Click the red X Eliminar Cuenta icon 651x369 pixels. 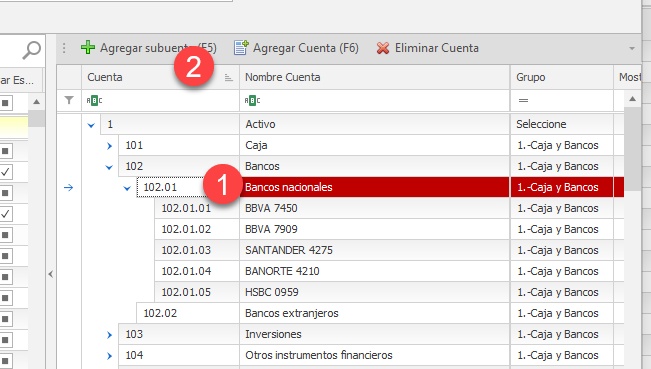383,48
